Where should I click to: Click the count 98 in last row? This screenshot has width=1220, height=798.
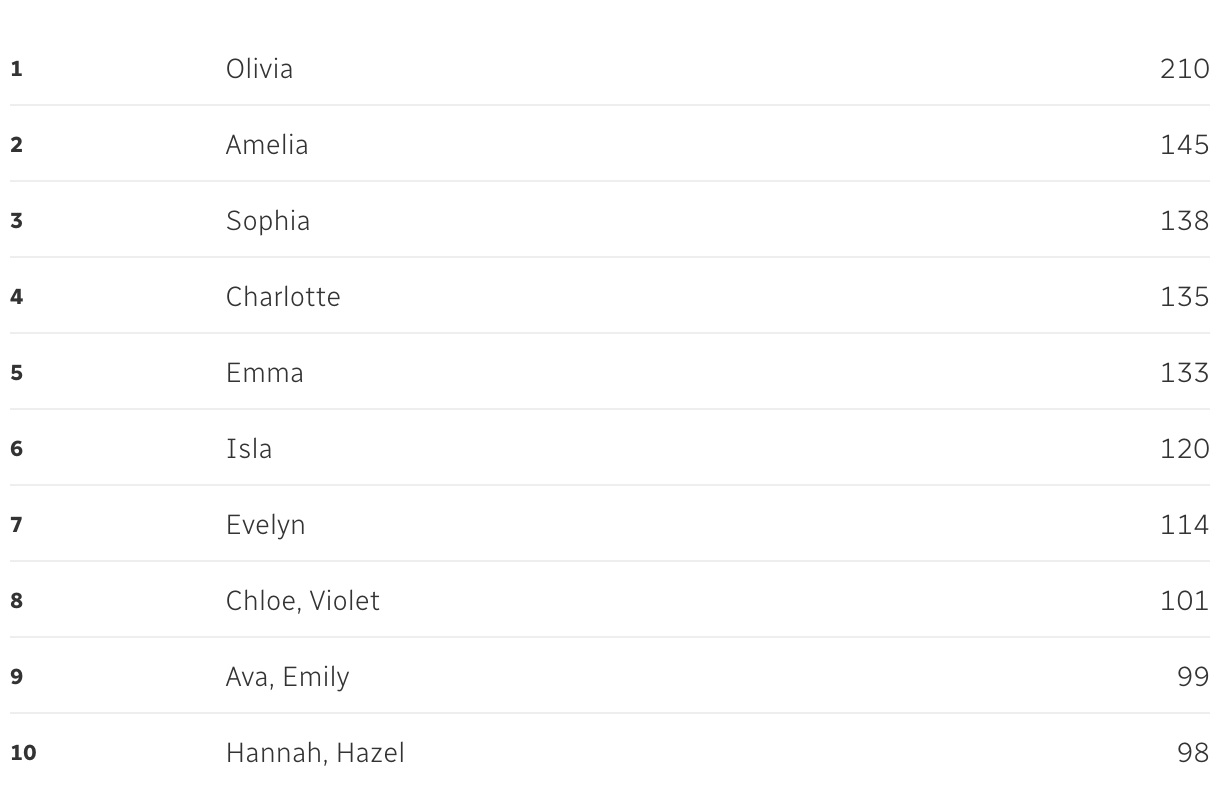tap(1193, 753)
